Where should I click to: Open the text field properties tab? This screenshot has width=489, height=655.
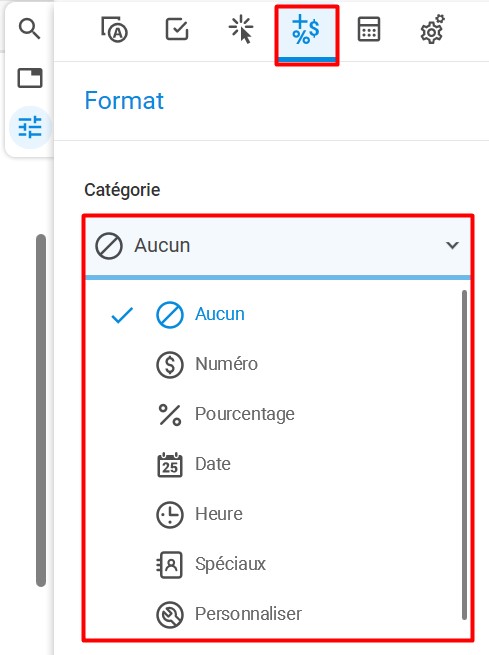click(114, 29)
